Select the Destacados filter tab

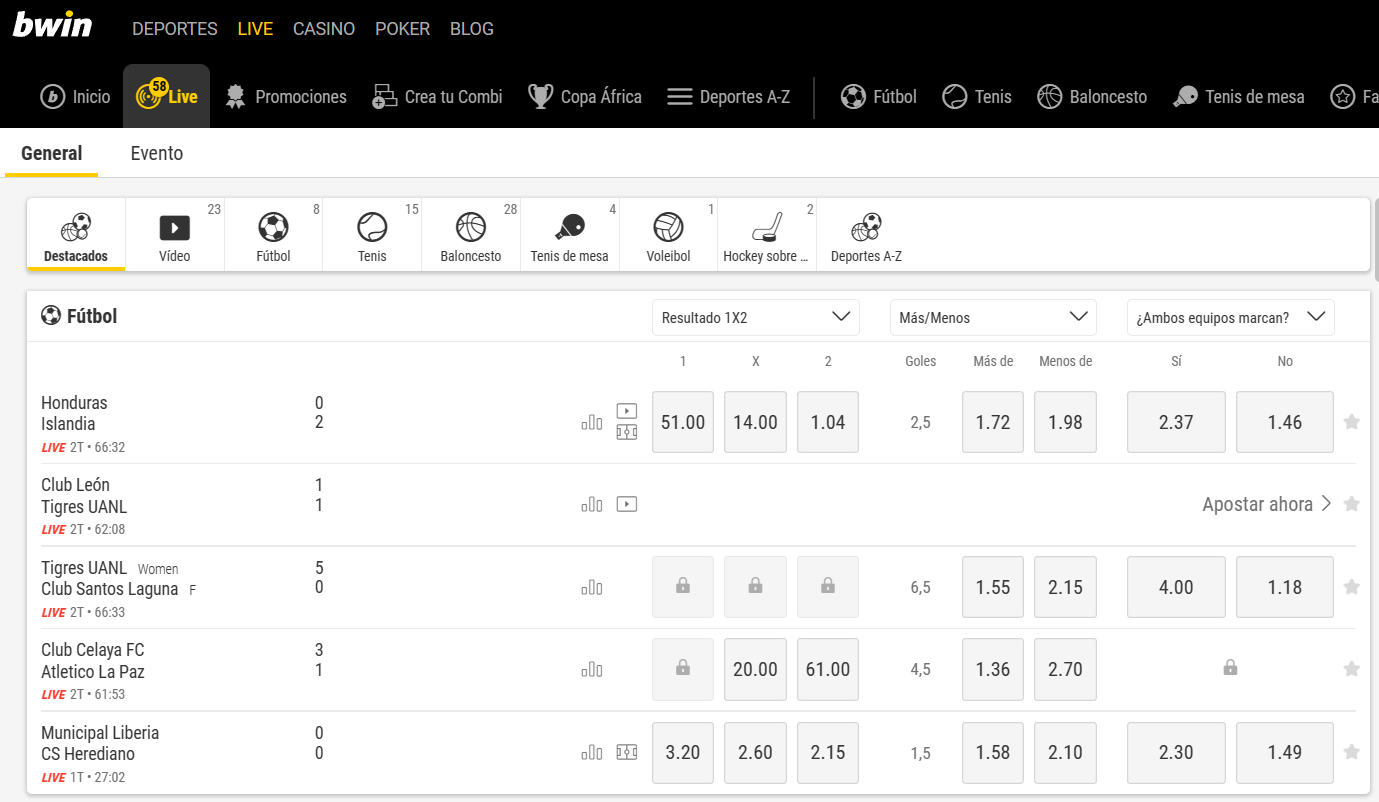tap(76, 235)
